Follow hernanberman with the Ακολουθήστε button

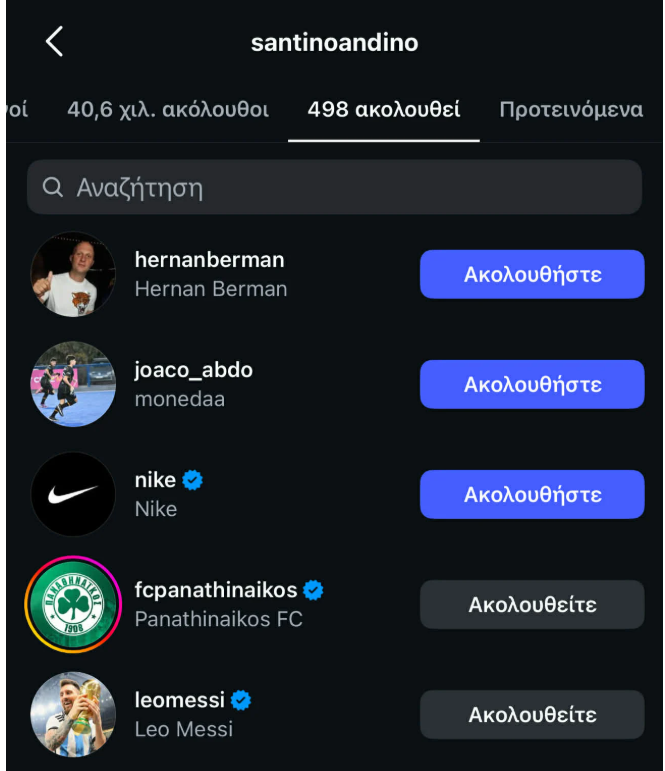[532, 274]
